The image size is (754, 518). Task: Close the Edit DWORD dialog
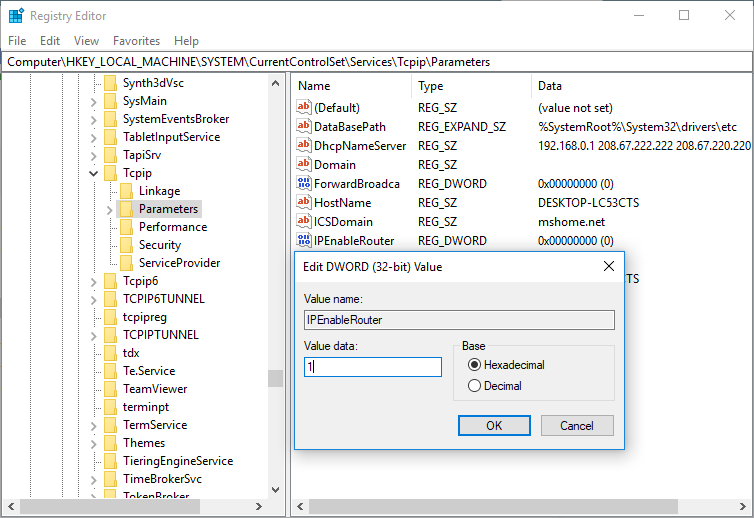(x=609, y=267)
